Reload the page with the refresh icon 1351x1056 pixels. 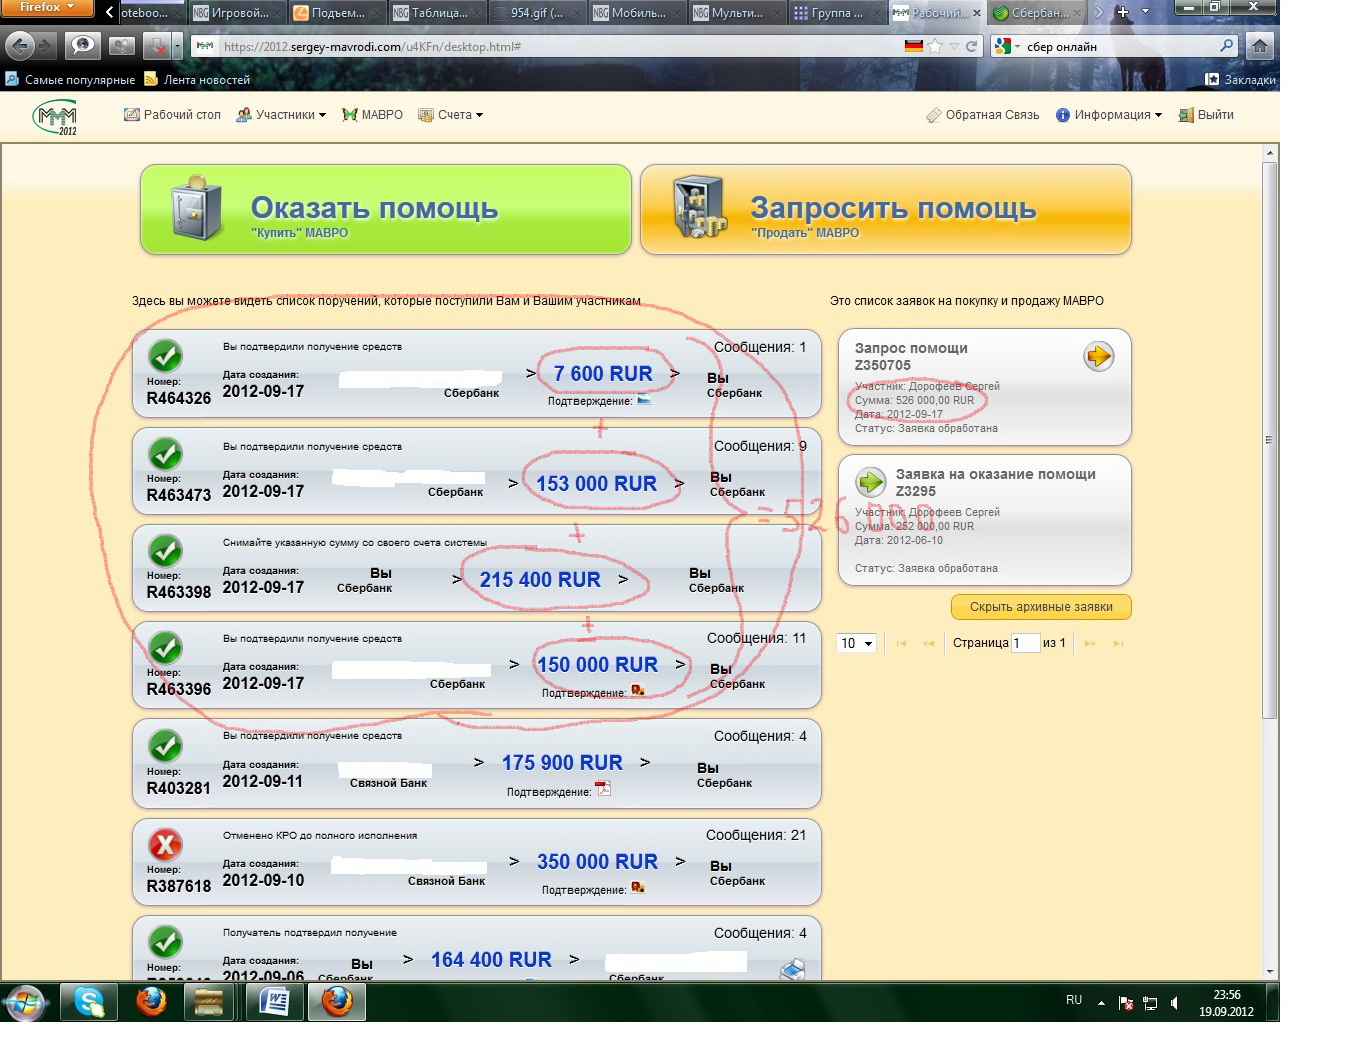click(x=970, y=46)
